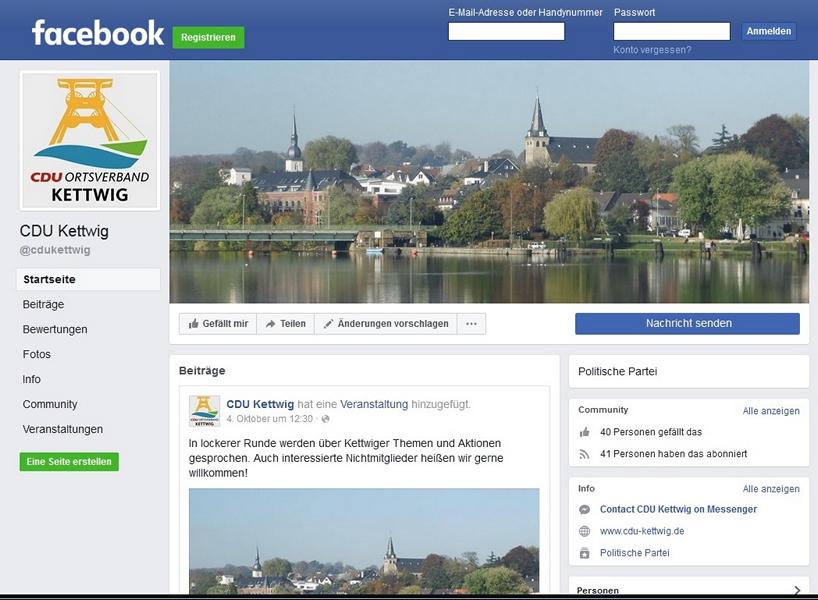Open the Kettwig cover photo
The image size is (818, 600).
(489, 182)
